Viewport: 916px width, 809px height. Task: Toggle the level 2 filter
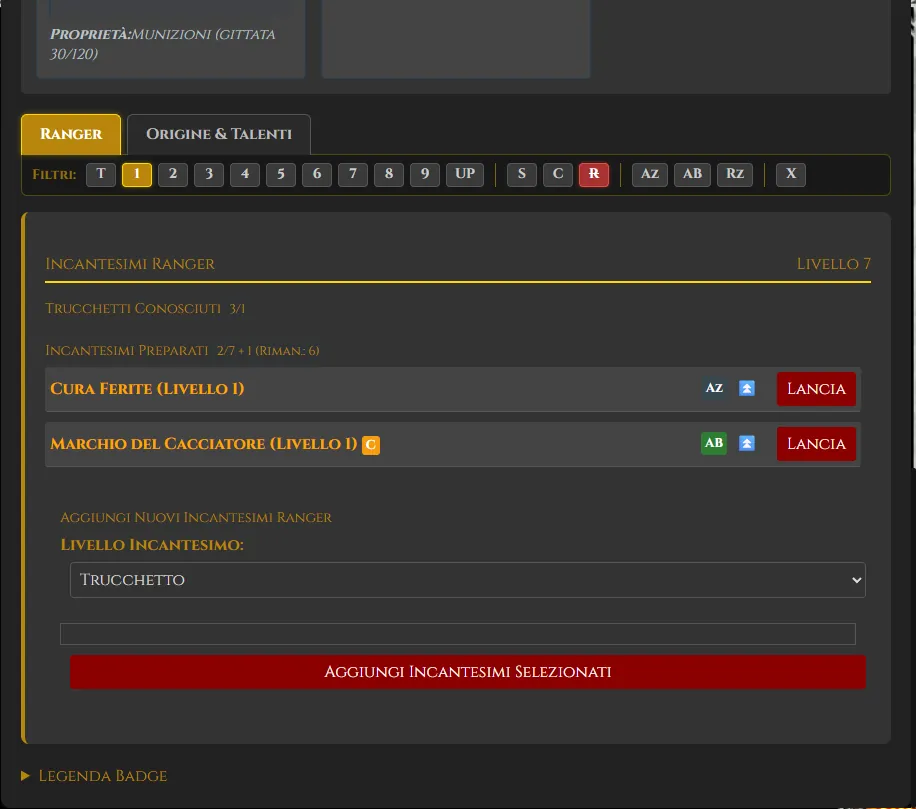click(173, 174)
